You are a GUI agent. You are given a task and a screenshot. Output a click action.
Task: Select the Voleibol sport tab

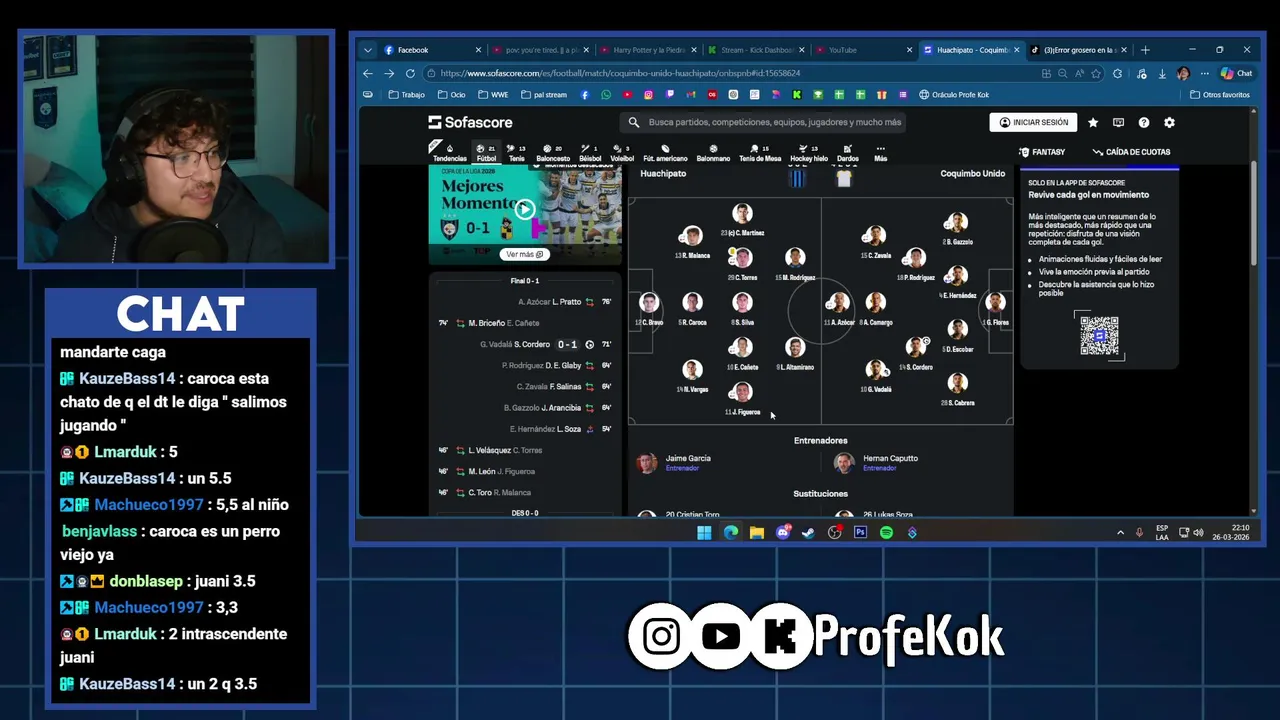[x=622, y=153]
